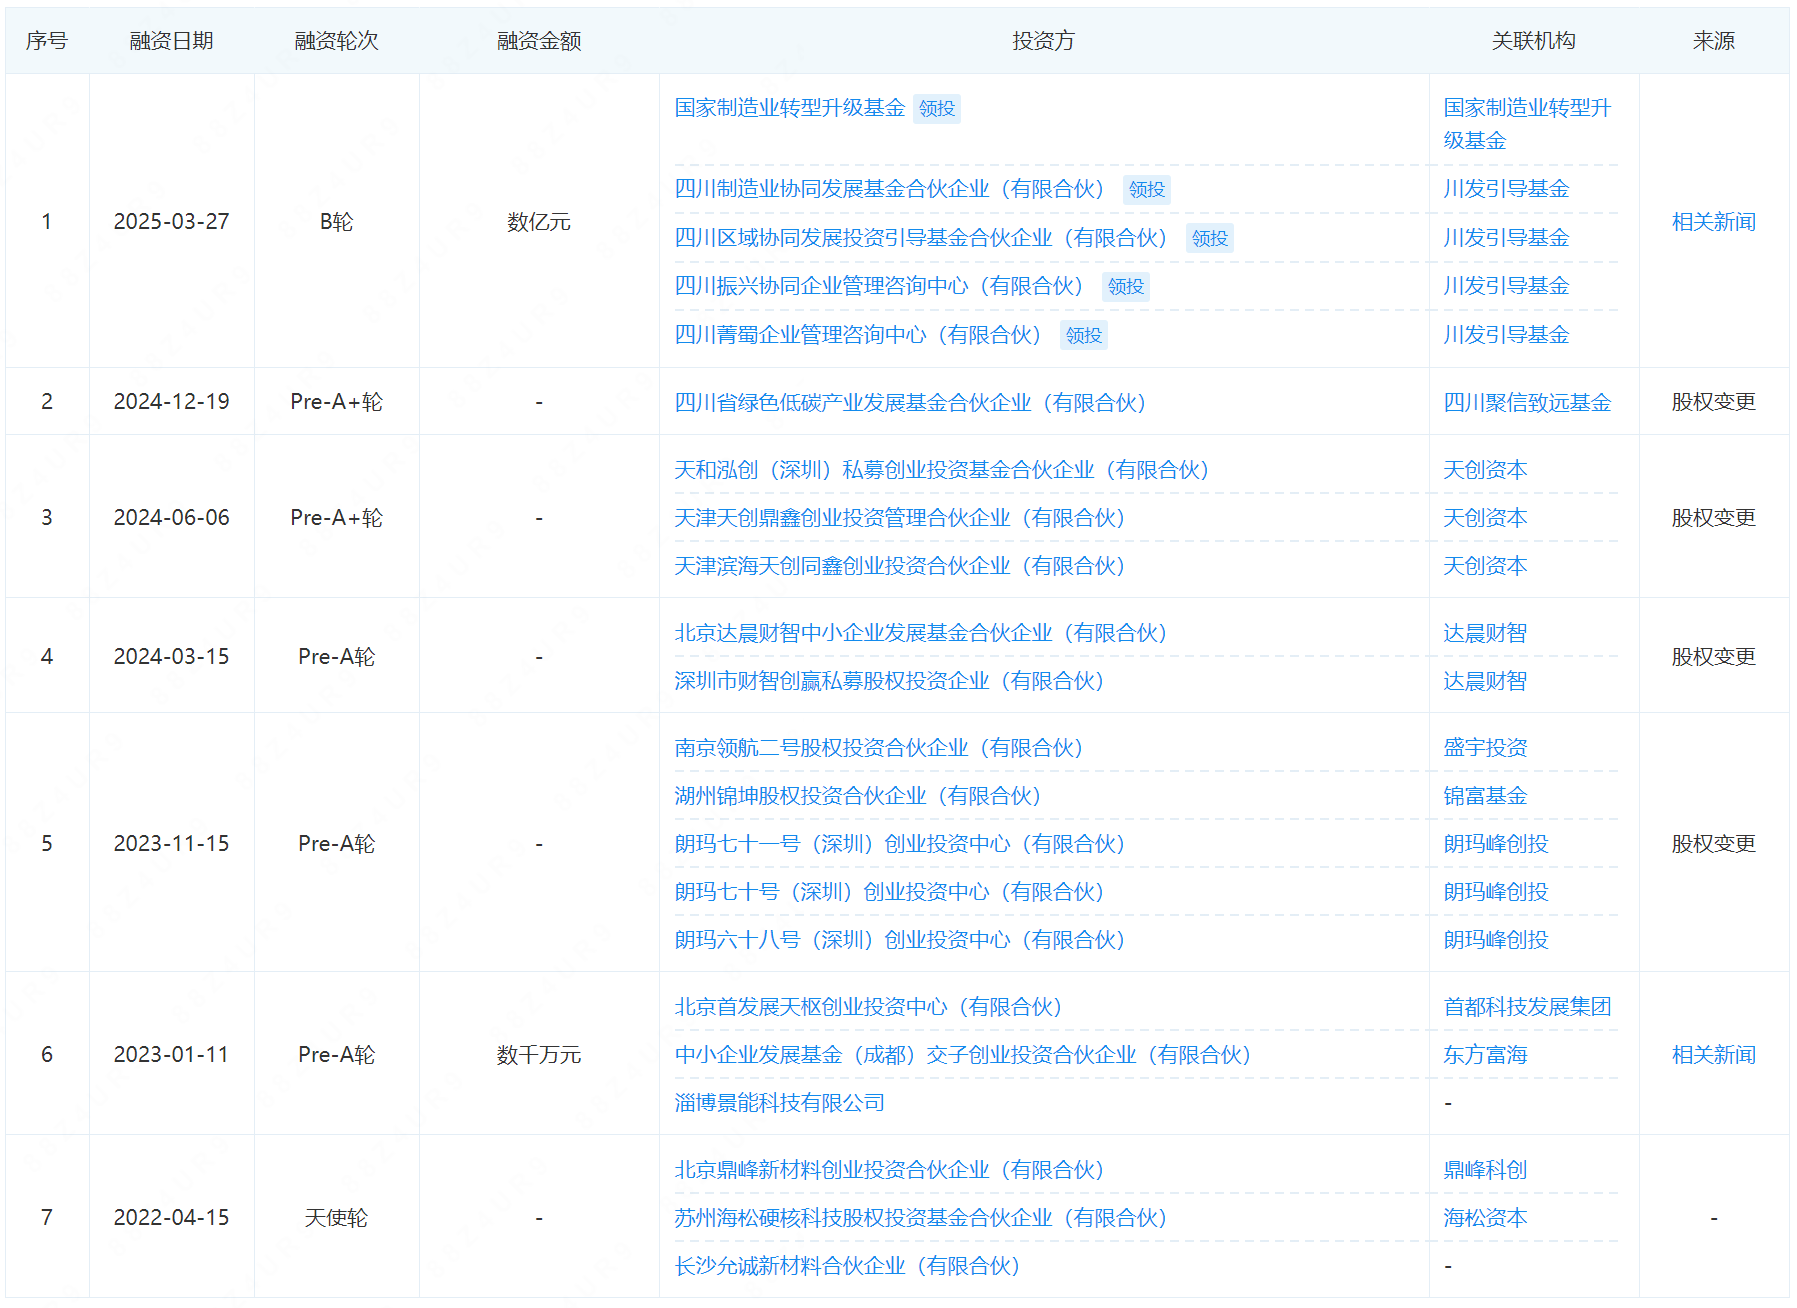Open 海松资本 institution link
Image resolution: width=1797 pixels, height=1308 pixels.
pos(1485,1218)
